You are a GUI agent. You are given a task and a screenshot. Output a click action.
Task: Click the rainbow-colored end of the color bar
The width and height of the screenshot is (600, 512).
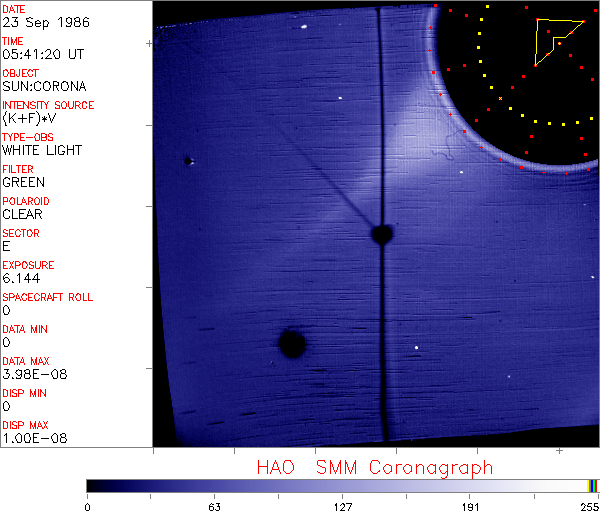(x=593, y=485)
